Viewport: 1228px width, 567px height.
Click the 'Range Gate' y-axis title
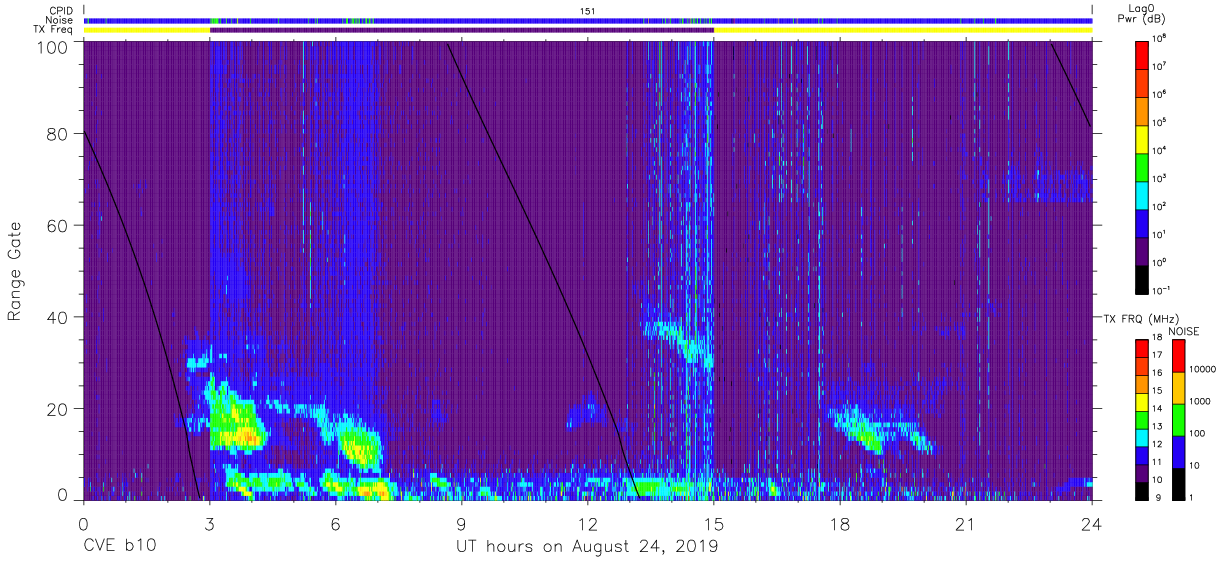click(15, 270)
